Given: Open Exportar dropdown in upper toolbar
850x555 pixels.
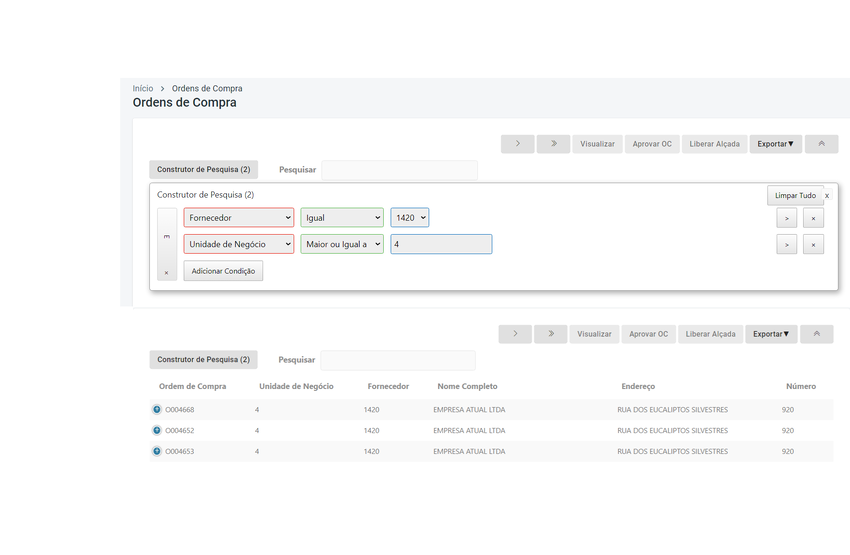Looking at the screenshot, I should tap(776, 144).
